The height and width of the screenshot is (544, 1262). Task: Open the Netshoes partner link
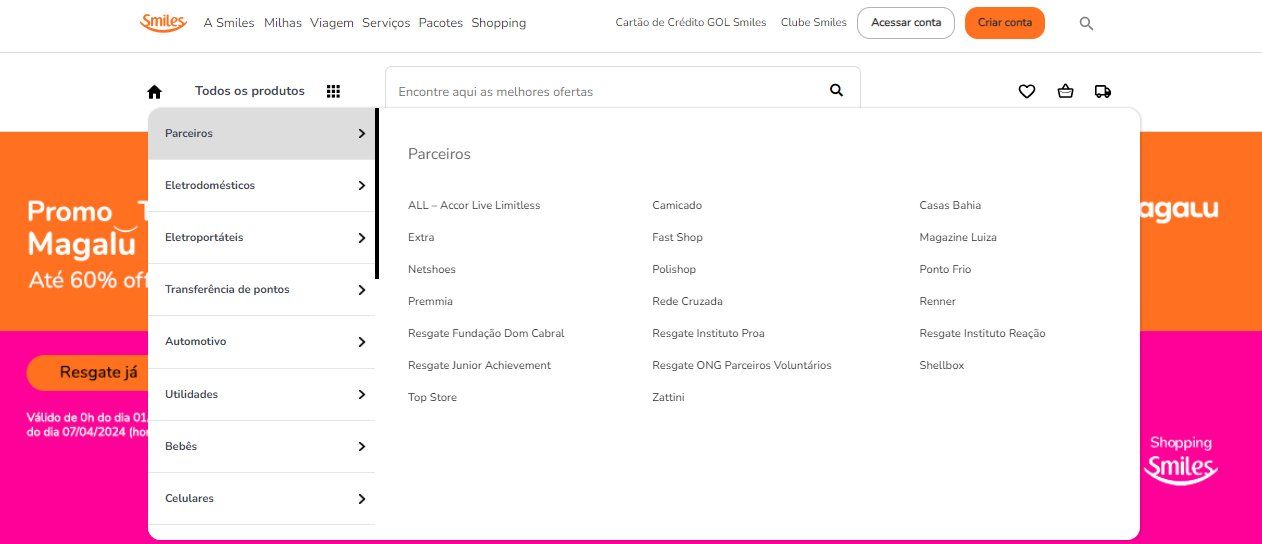pos(432,269)
